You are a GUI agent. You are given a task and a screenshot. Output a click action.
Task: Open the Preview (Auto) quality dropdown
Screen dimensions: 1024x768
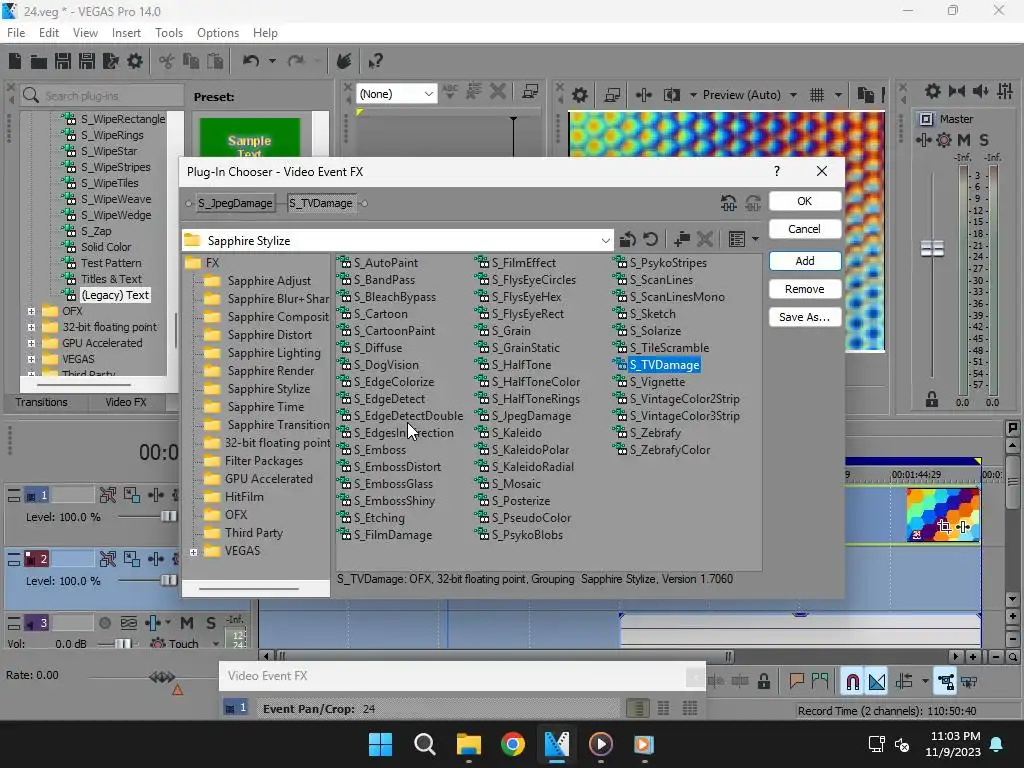pos(793,95)
